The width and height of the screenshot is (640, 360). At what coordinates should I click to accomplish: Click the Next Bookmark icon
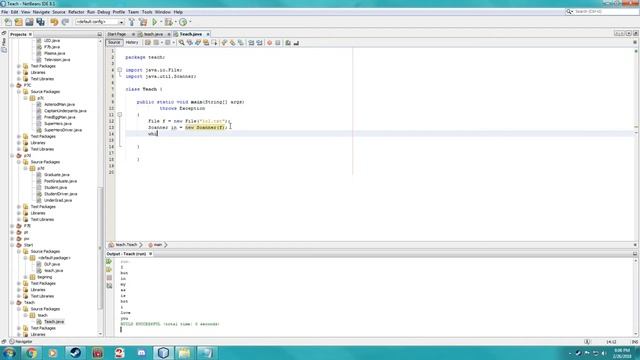coord(232,42)
